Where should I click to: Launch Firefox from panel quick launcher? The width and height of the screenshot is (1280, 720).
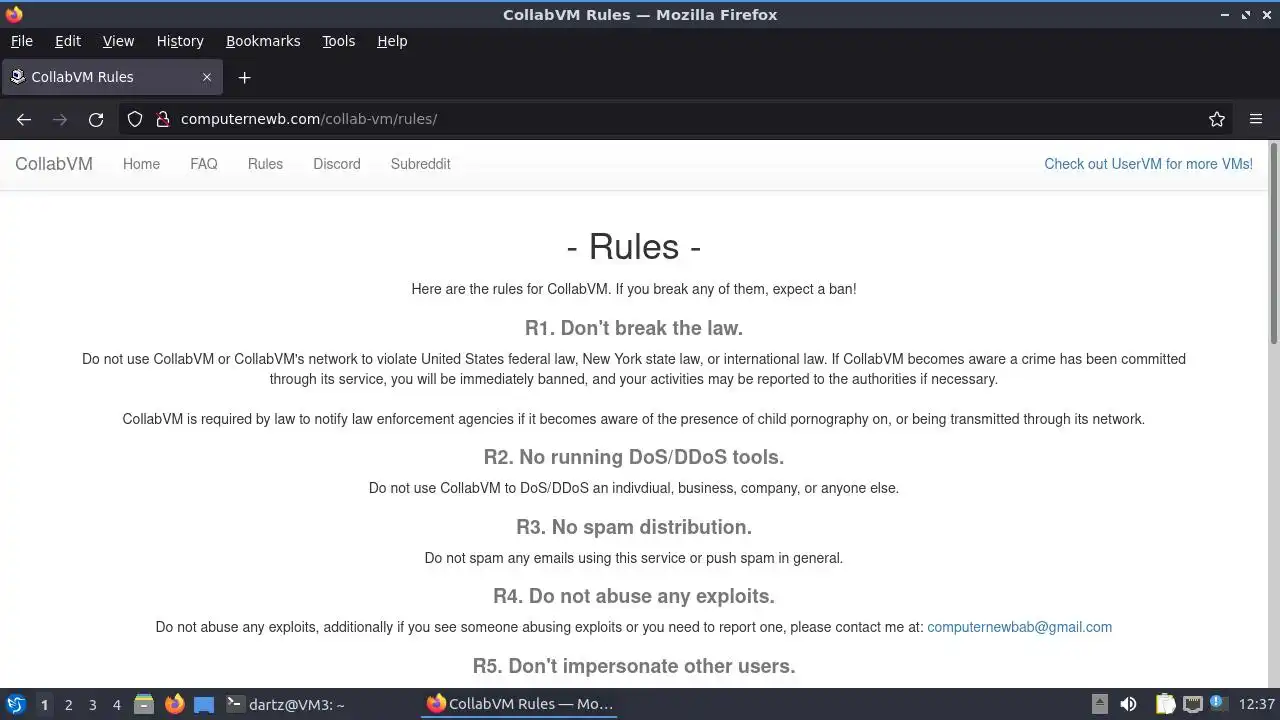(x=174, y=704)
